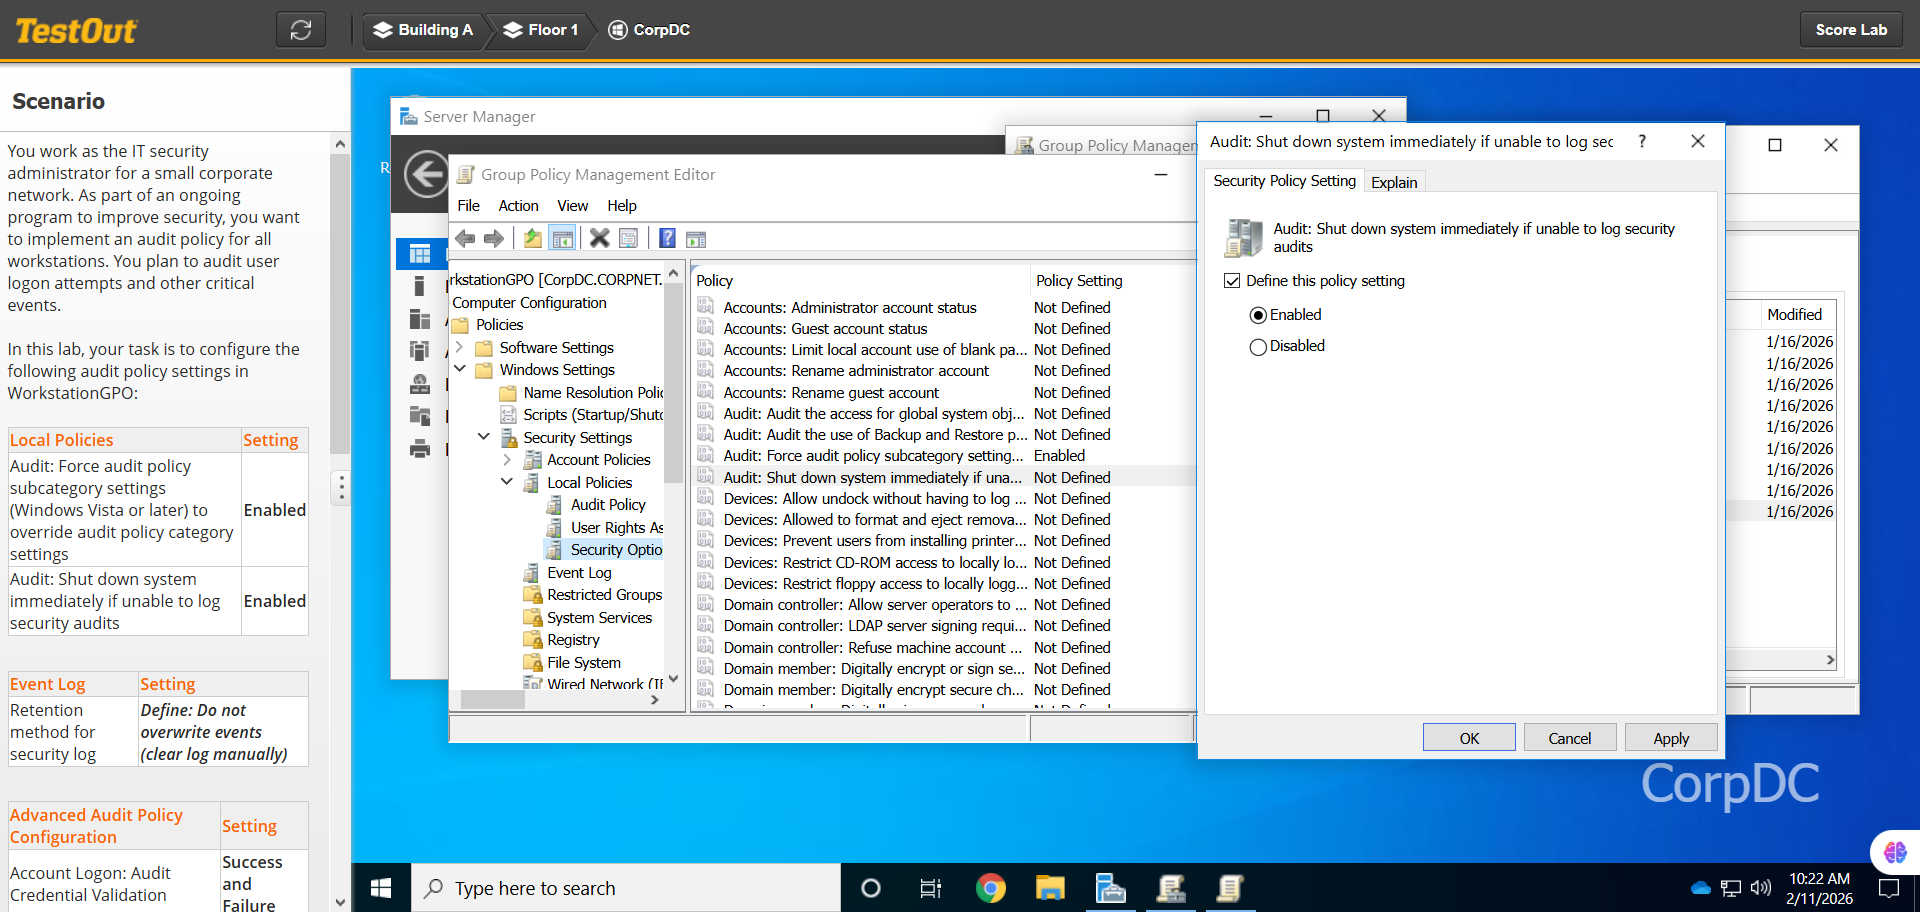Open the Properties toolbar icon

tap(629, 238)
